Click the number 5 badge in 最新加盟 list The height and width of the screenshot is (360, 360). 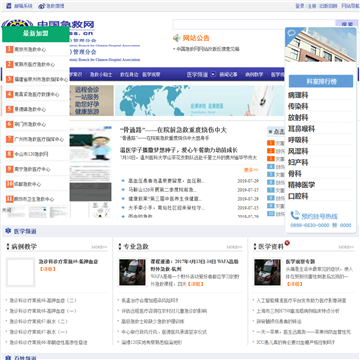pos(9,109)
